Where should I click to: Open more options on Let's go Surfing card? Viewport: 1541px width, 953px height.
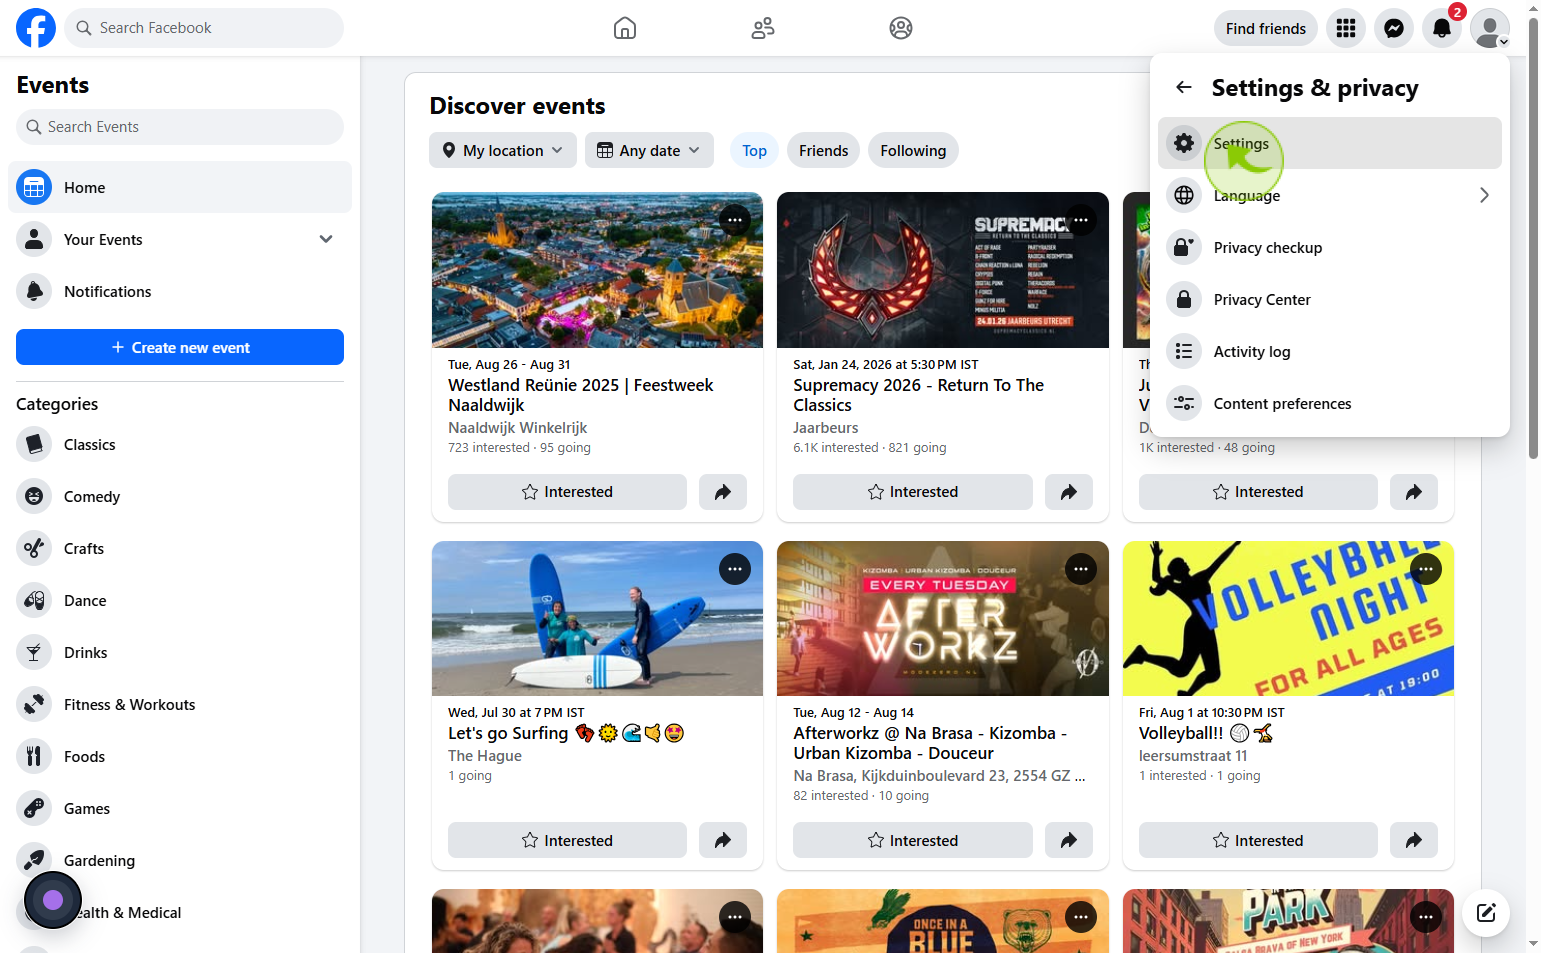coord(735,569)
